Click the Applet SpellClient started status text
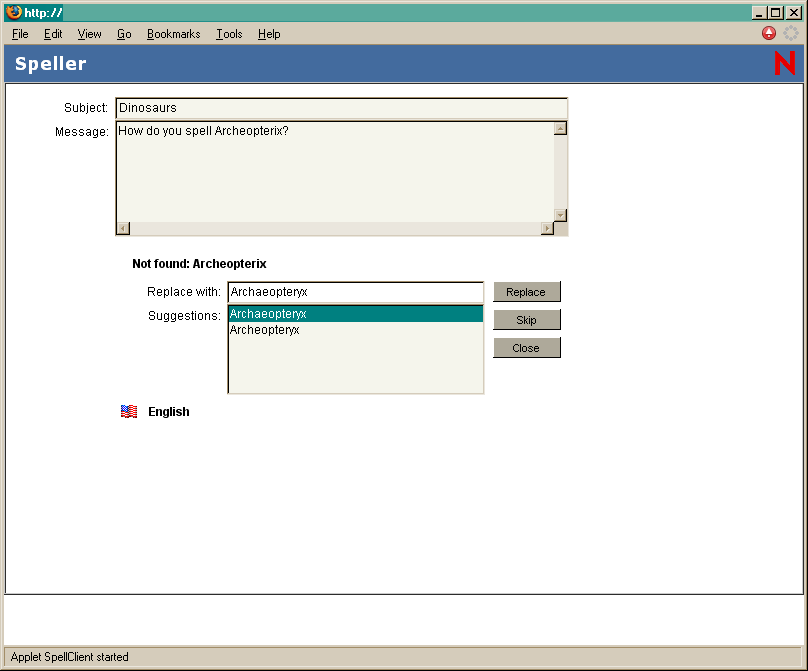Screen dimensions: 808x671 [70, 657]
